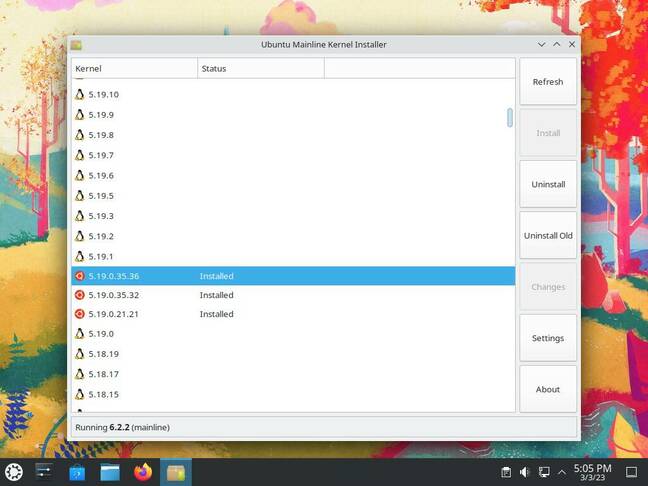Image resolution: width=648 pixels, height=486 pixels.
Task: Select the 5.19.0.35.32 version text
Action: [114, 295]
